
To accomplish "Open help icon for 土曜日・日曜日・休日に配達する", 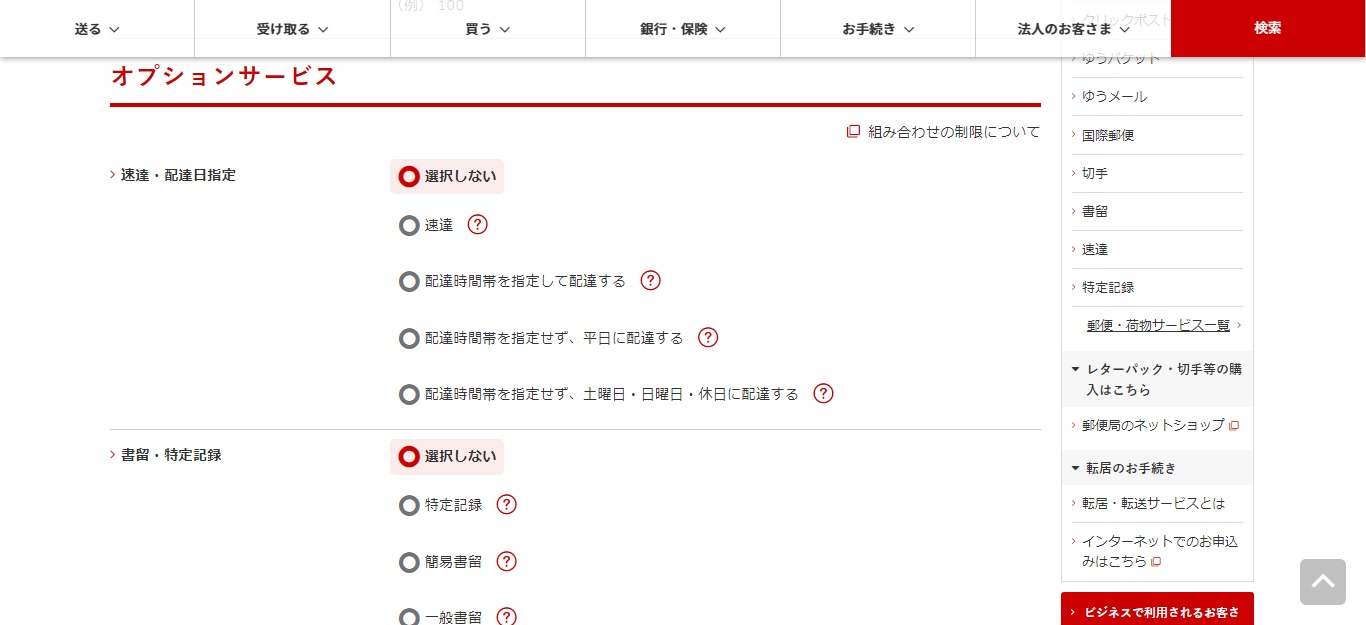I will 824,393.
